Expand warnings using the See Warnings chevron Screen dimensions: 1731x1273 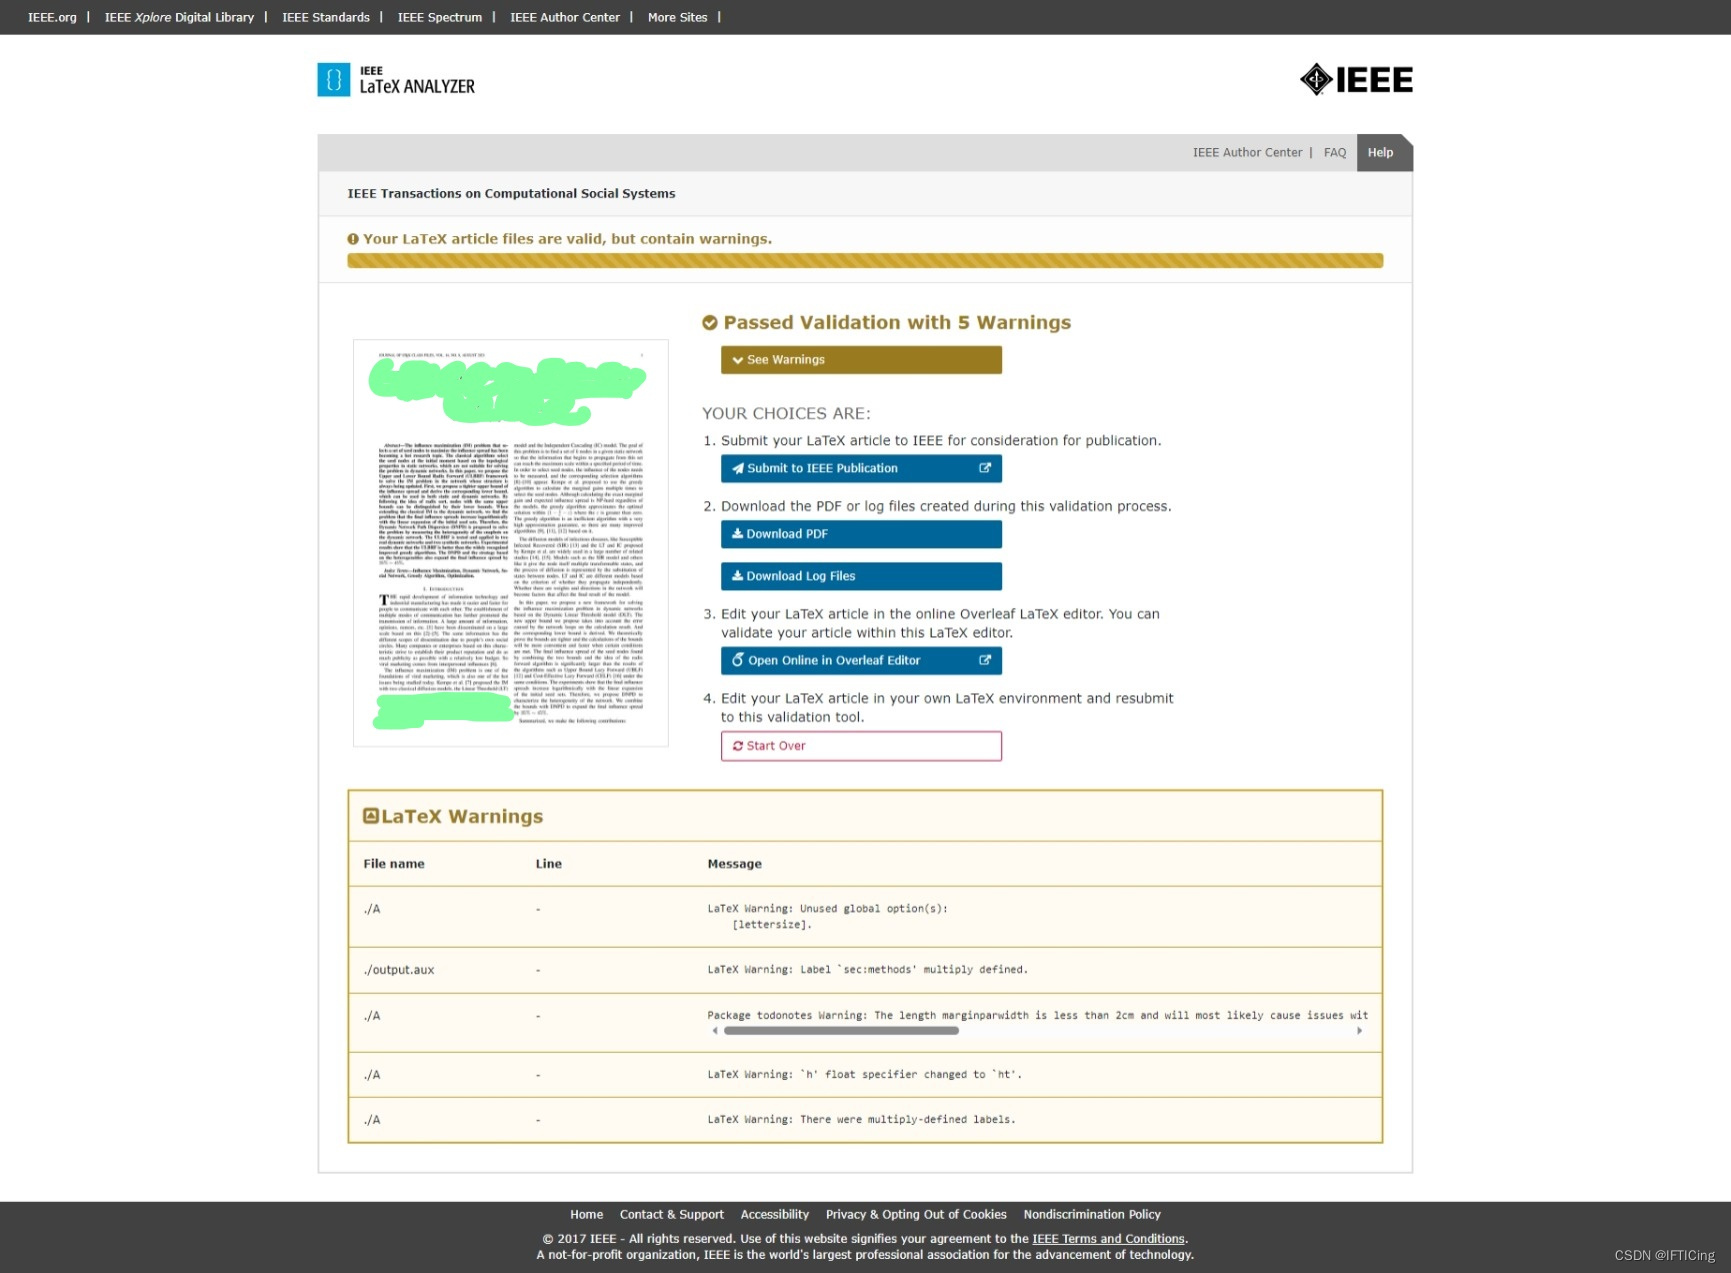(x=739, y=359)
